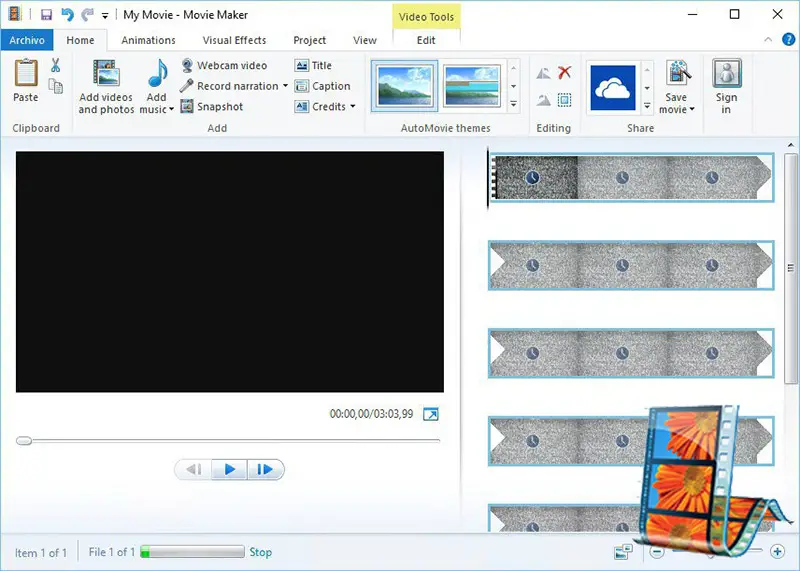Switch to the Home tab

80,40
